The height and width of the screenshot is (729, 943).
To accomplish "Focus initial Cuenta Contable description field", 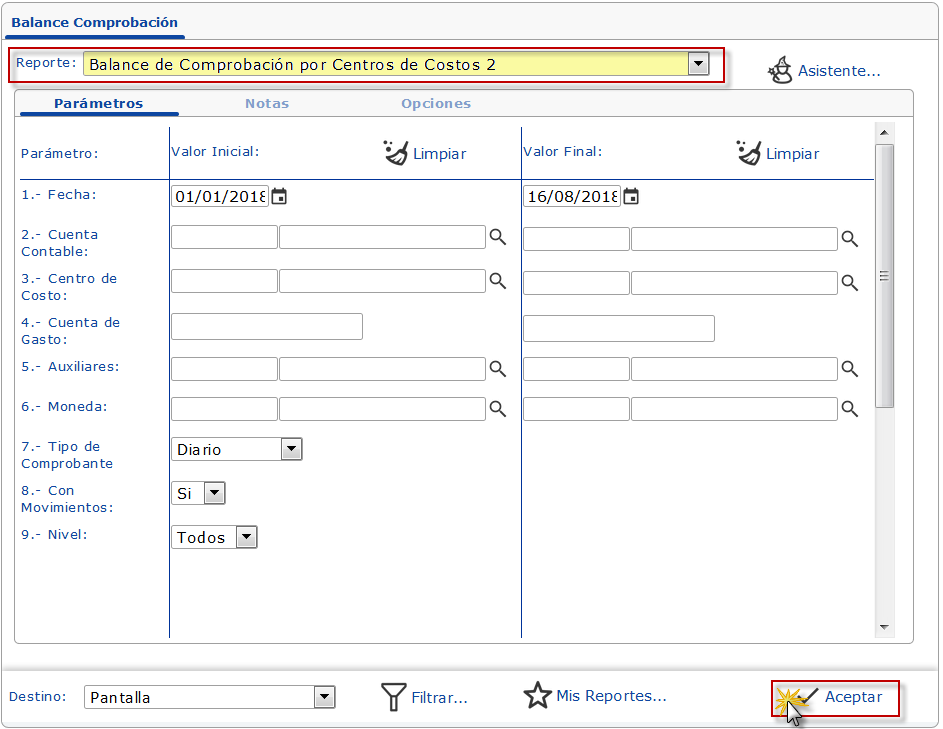I will (382, 237).
